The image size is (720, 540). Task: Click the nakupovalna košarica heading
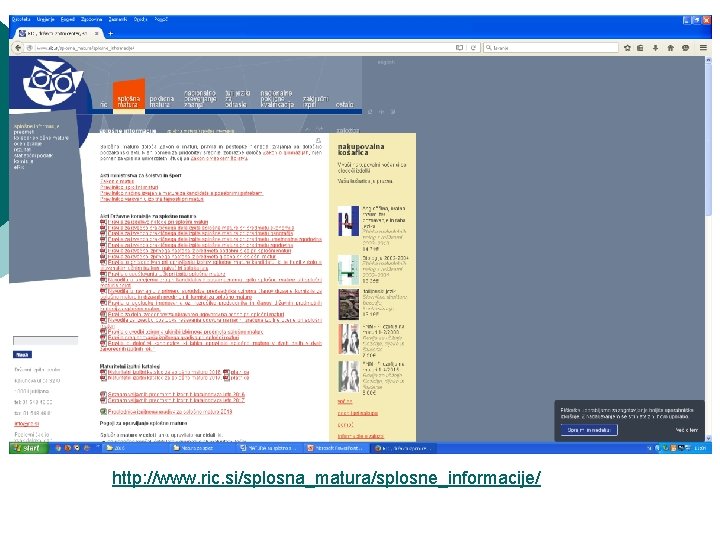[x=361, y=149]
